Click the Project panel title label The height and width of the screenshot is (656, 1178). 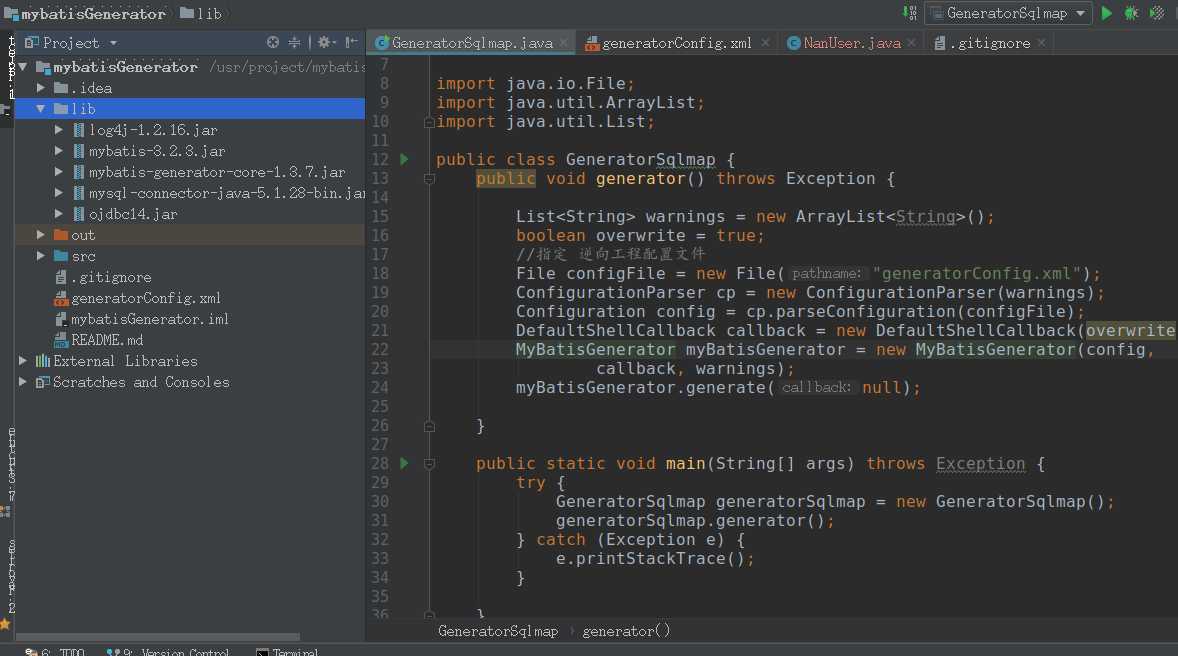tap(71, 43)
